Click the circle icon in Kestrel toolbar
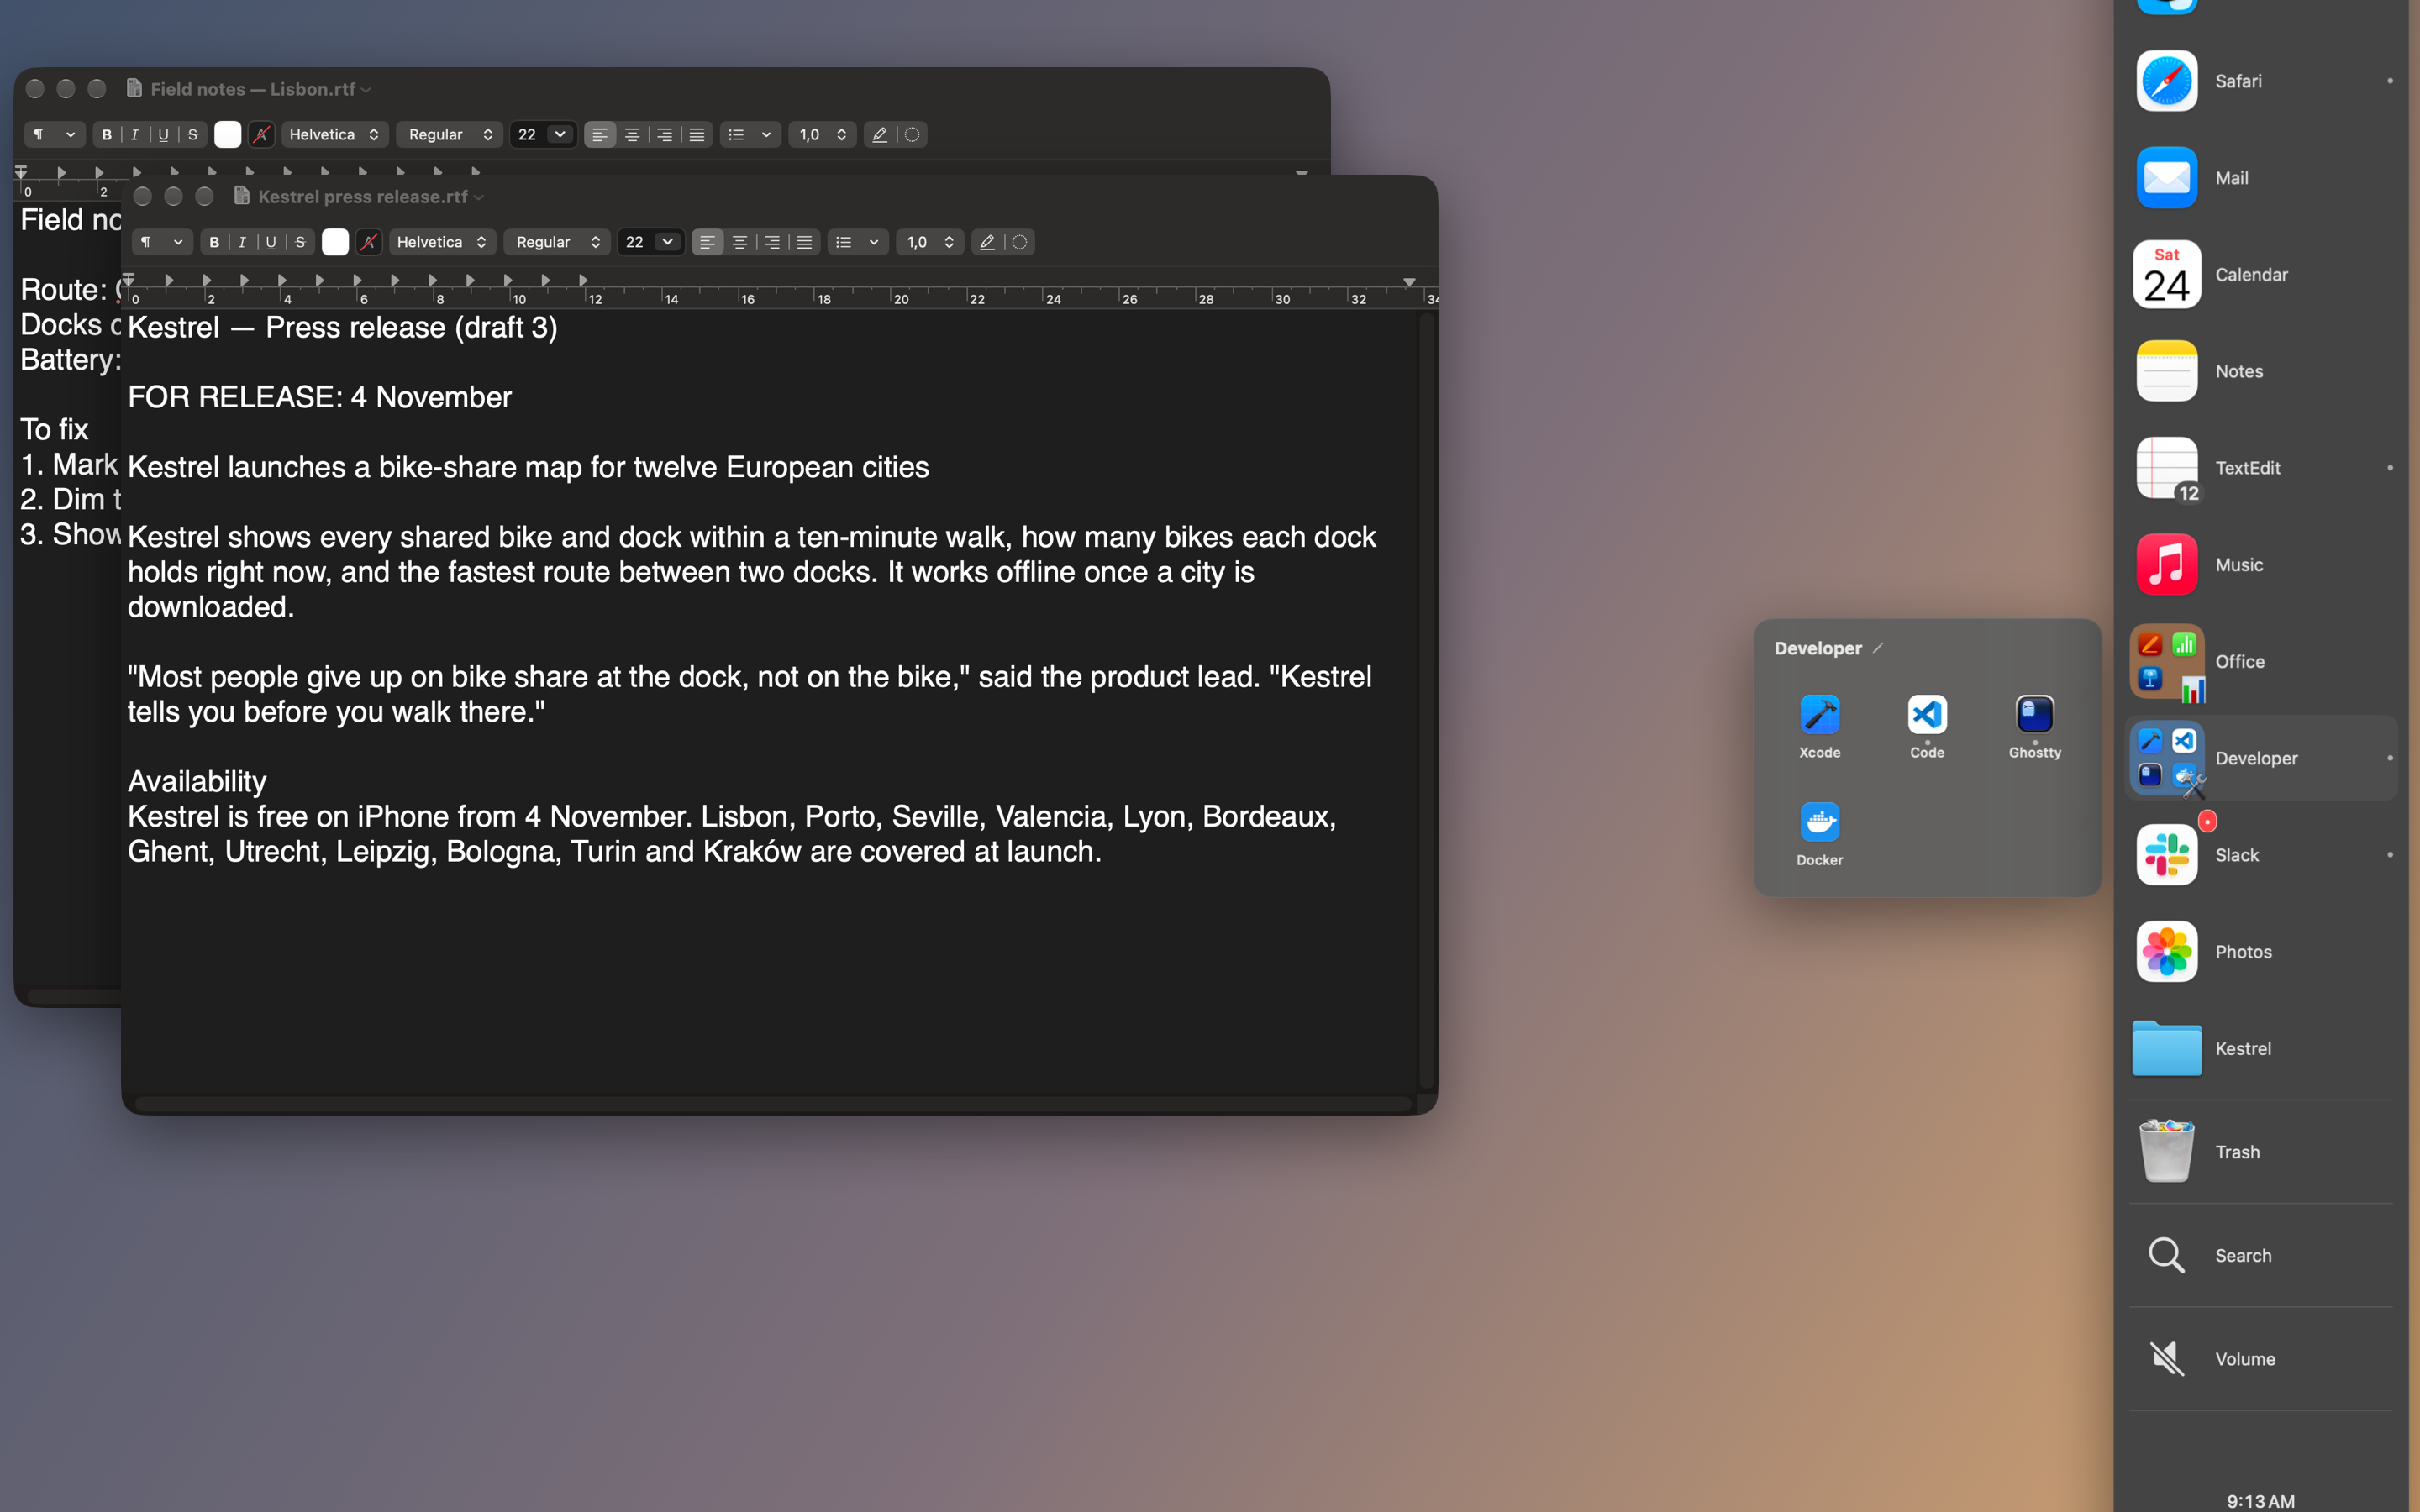Viewport: 2420px width, 1512px height. (x=1020, y=242)
